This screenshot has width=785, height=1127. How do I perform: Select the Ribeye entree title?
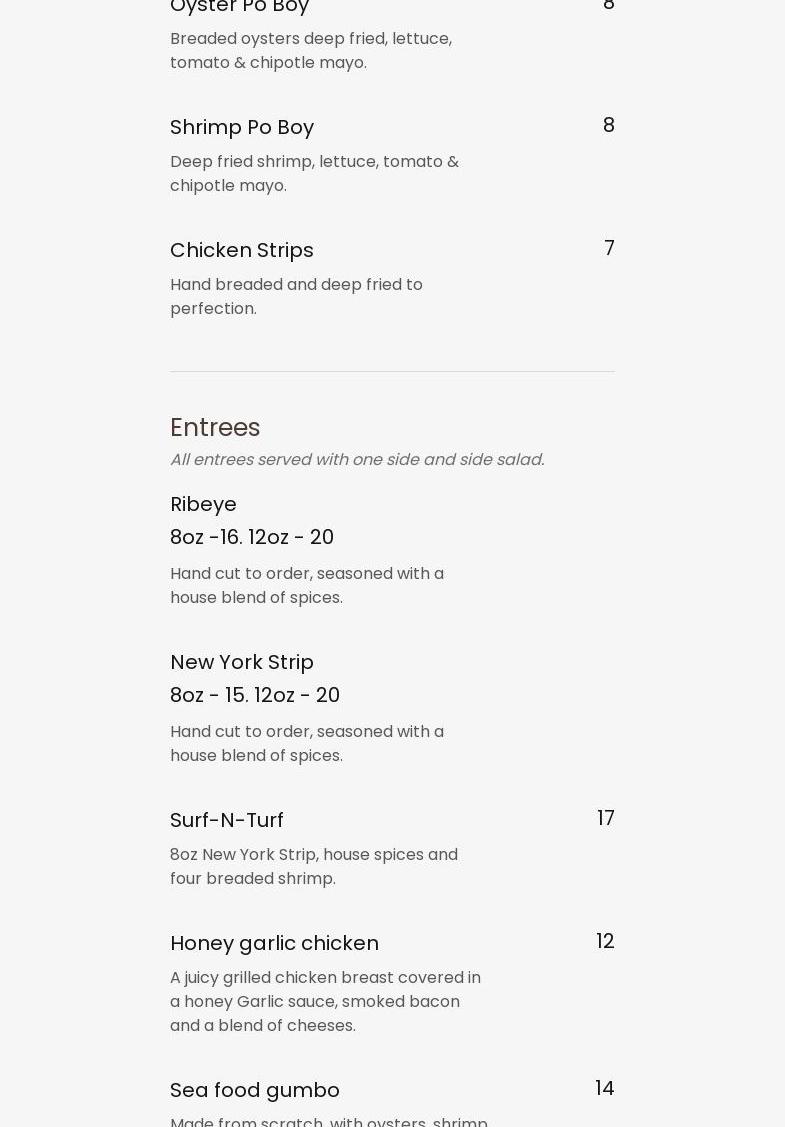point(203,504)
